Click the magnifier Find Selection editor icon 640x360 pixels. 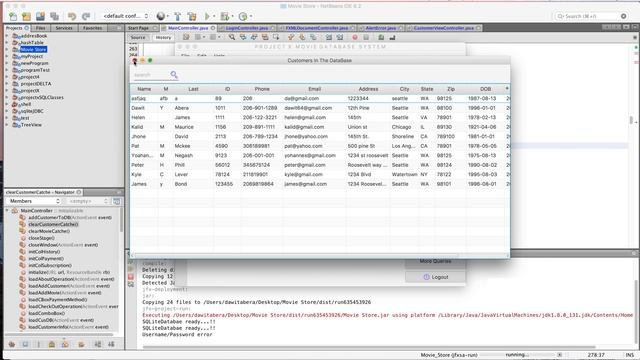coord(232,37)
